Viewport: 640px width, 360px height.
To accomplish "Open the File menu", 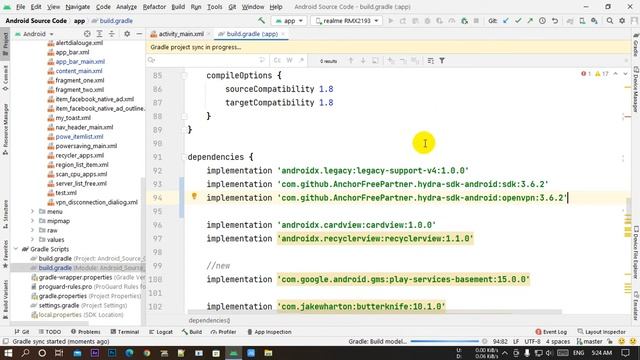I will (x=20, y=7).
